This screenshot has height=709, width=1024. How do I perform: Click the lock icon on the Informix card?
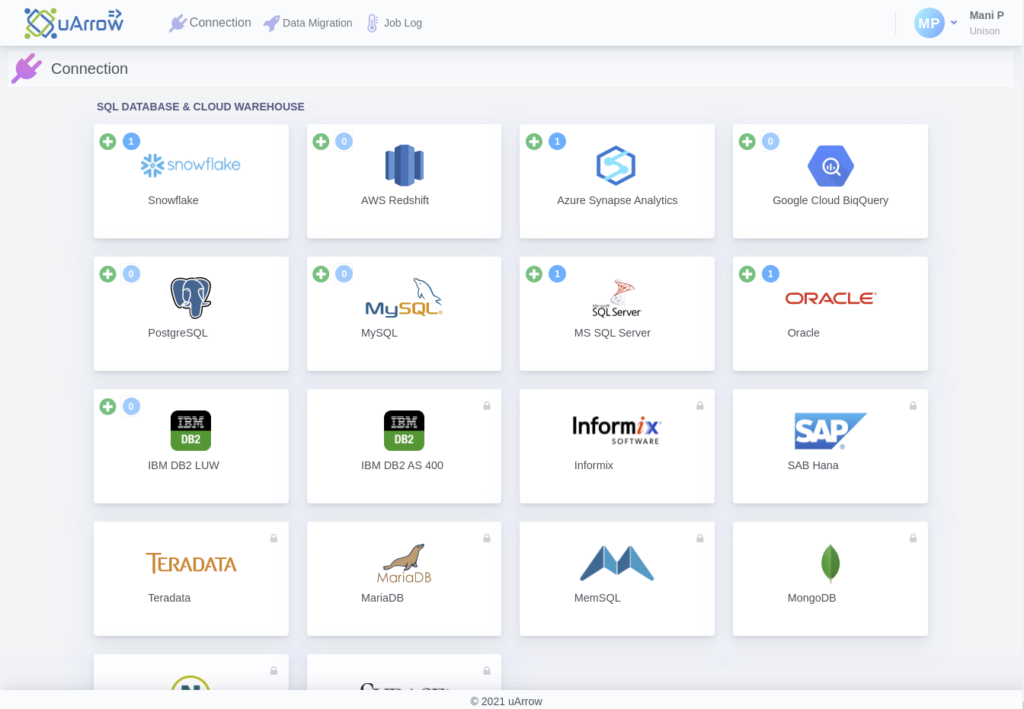700,405
